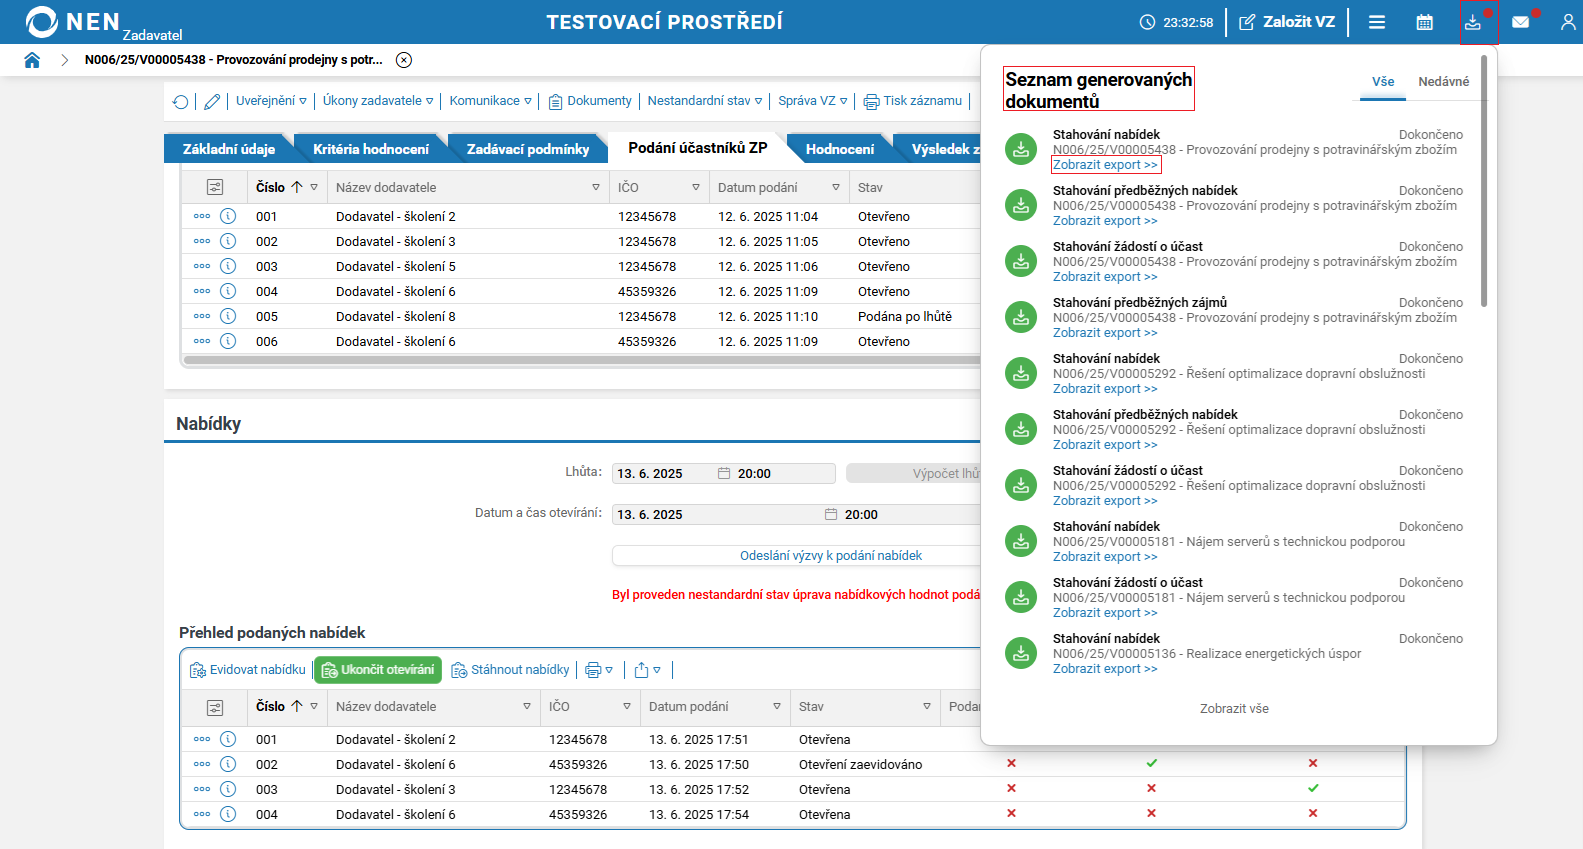
Task: Click the pencil edit icon
Action: pyautogui.click(x=212, y=101)
